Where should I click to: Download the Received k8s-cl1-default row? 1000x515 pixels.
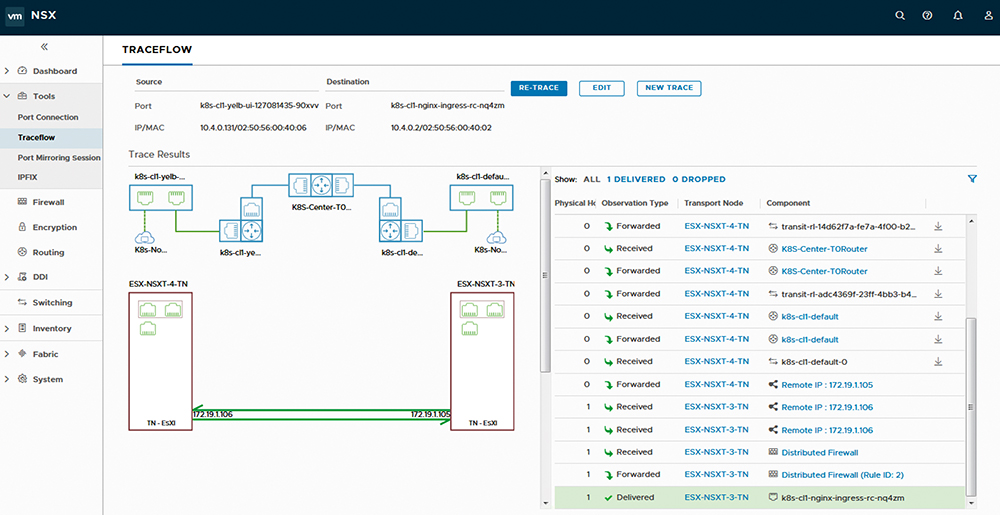pos(938,316)
